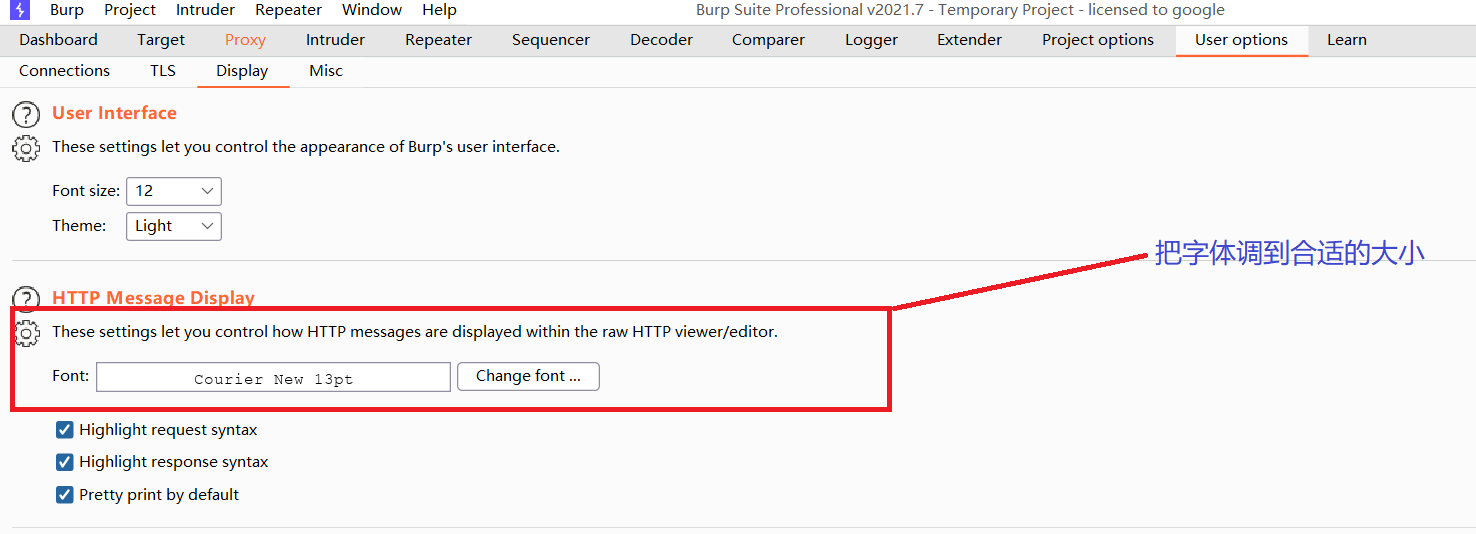Open help for HTTP Message Display section

(25, 297)
